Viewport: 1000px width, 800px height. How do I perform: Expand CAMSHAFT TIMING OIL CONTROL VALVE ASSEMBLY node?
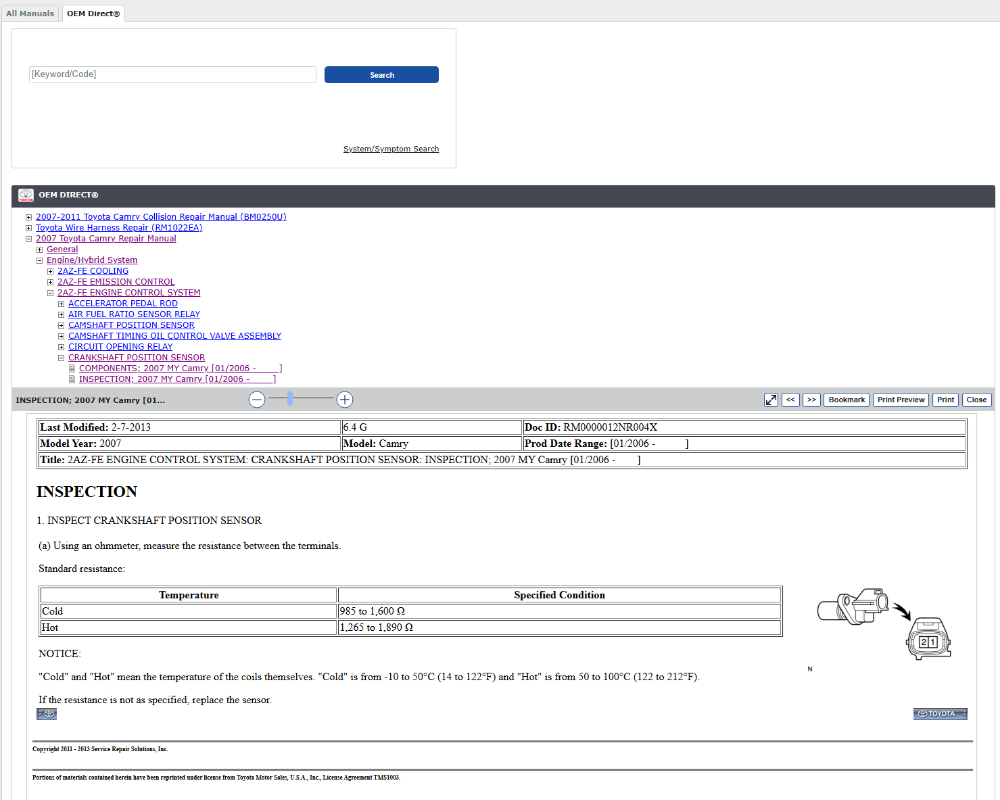61,337
